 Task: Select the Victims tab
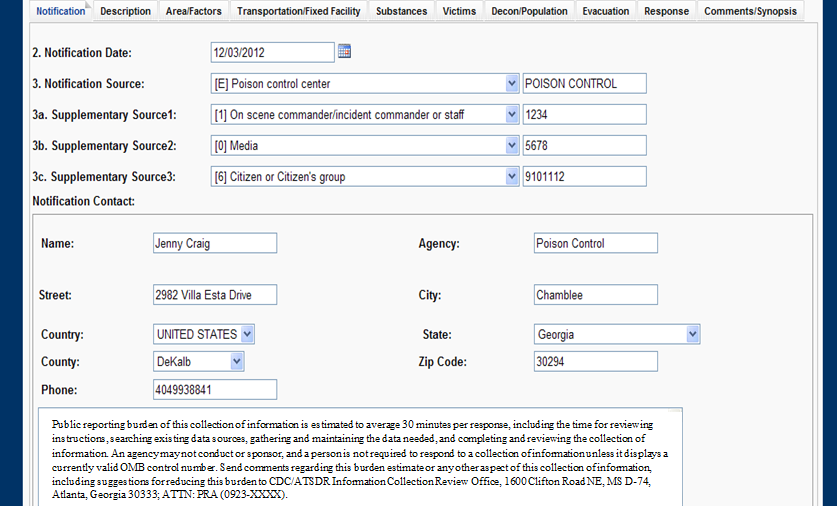(x=459, y=11)
